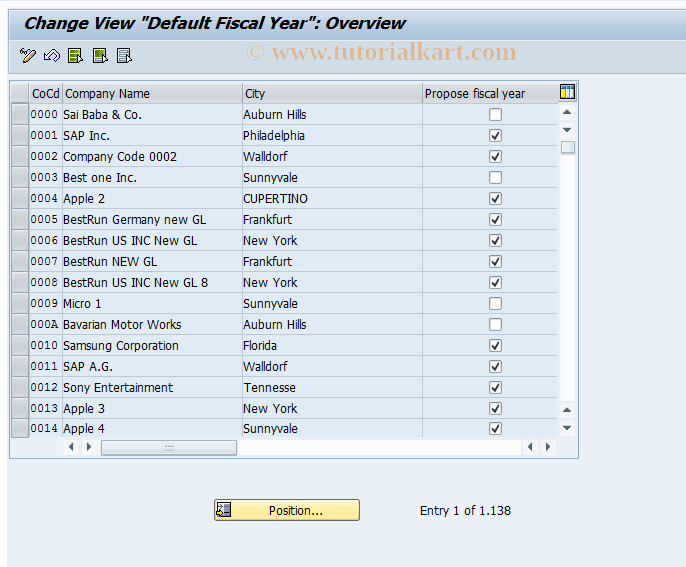Uncheck fiscal year box for BestRun Germany new GL
This screenshot has width=686, height=567.
[x=495, y=220]
